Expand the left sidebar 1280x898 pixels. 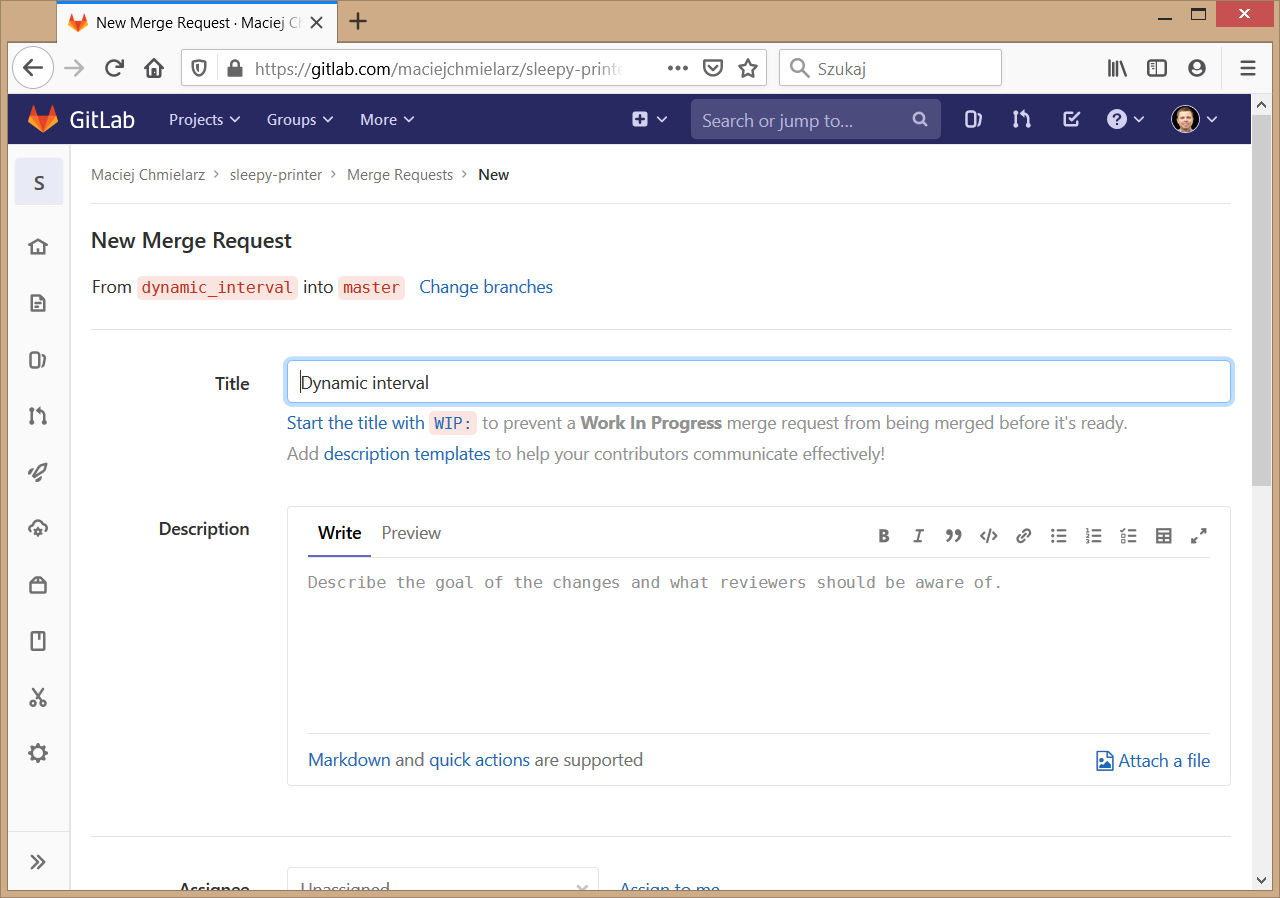click(x=38, y=862)
